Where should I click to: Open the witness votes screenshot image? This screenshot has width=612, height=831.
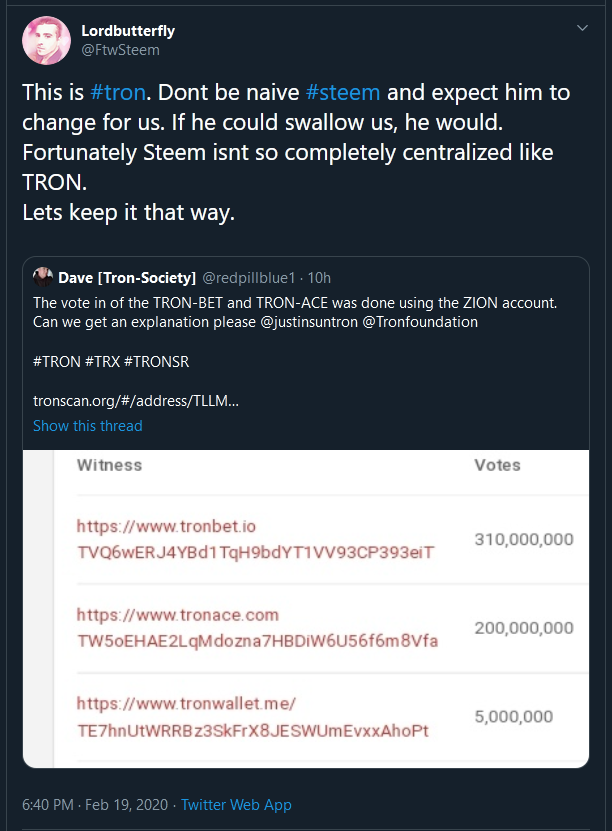[x=306, y=608]
